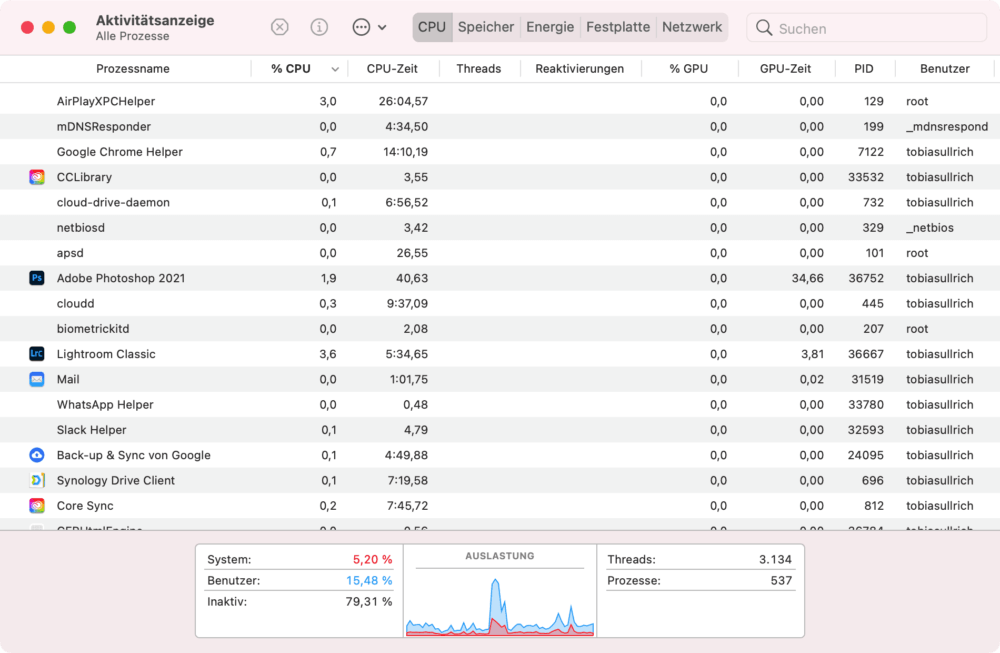This screenshot has width=1000, height=653.
Task: Click the Alle Prozesse subtitle
Action: [133, 36]
